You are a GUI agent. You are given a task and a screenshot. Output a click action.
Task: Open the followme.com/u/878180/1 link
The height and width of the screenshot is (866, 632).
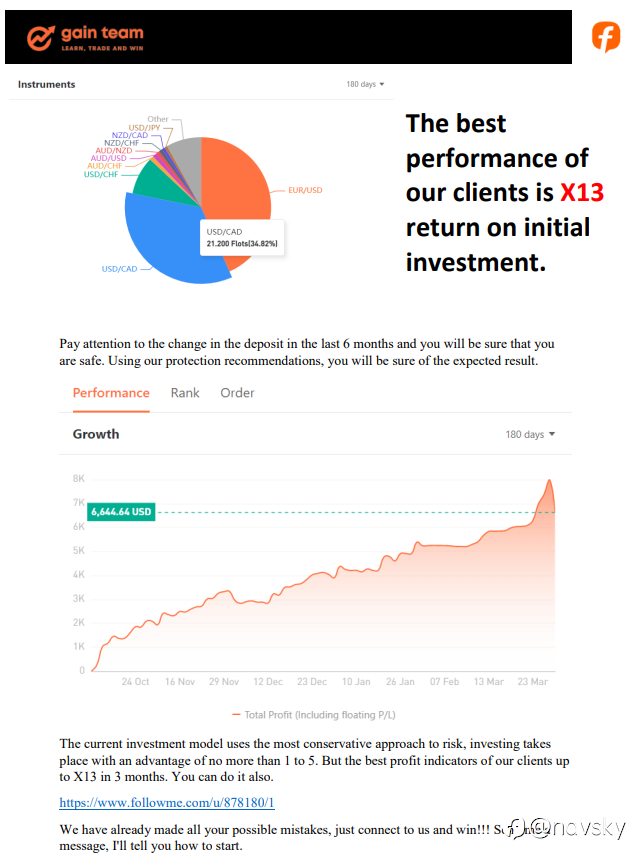[x=166, y=802]
